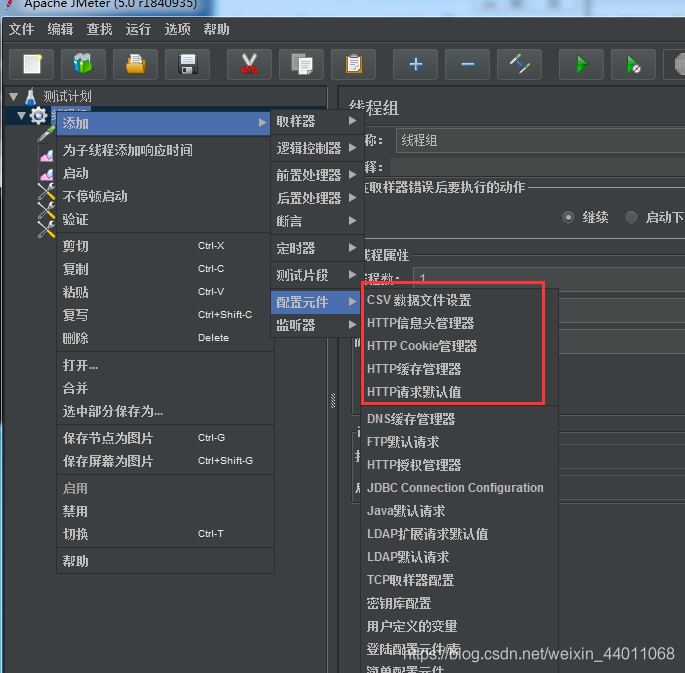Select 用户定义的变量
The width and height of the screenshot is (685, 673).
click(x=460, y=627)
